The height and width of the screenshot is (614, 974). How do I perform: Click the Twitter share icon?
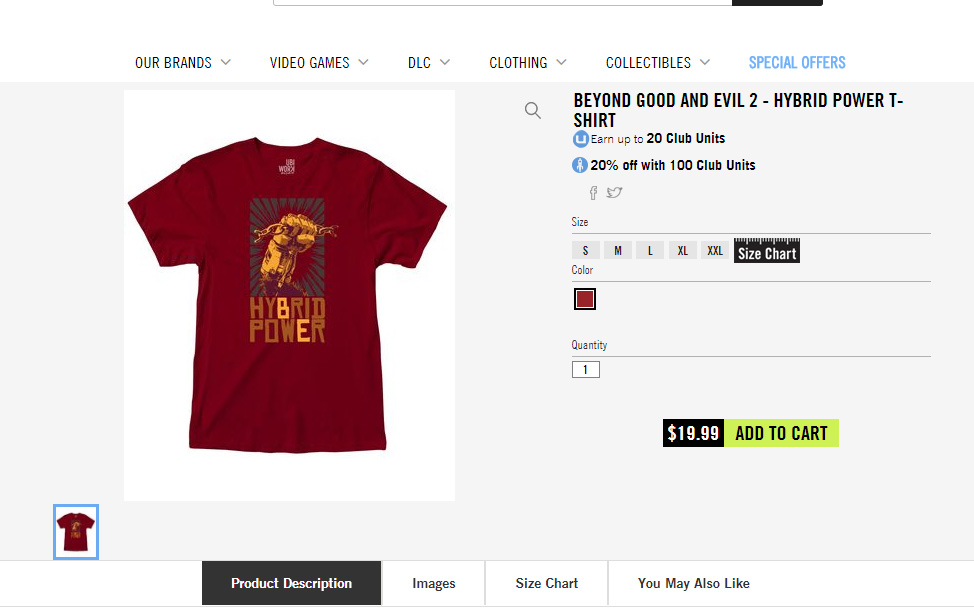(614, 192)
